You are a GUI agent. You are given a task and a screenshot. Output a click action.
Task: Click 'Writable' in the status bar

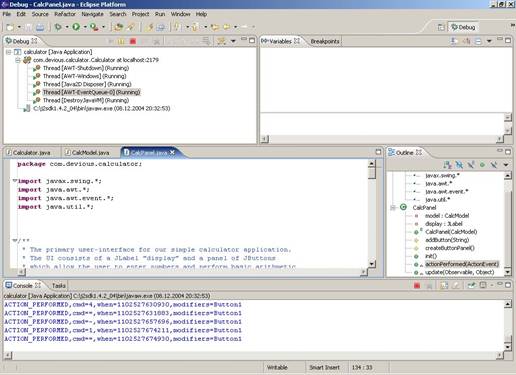click(x=277, y=367)
